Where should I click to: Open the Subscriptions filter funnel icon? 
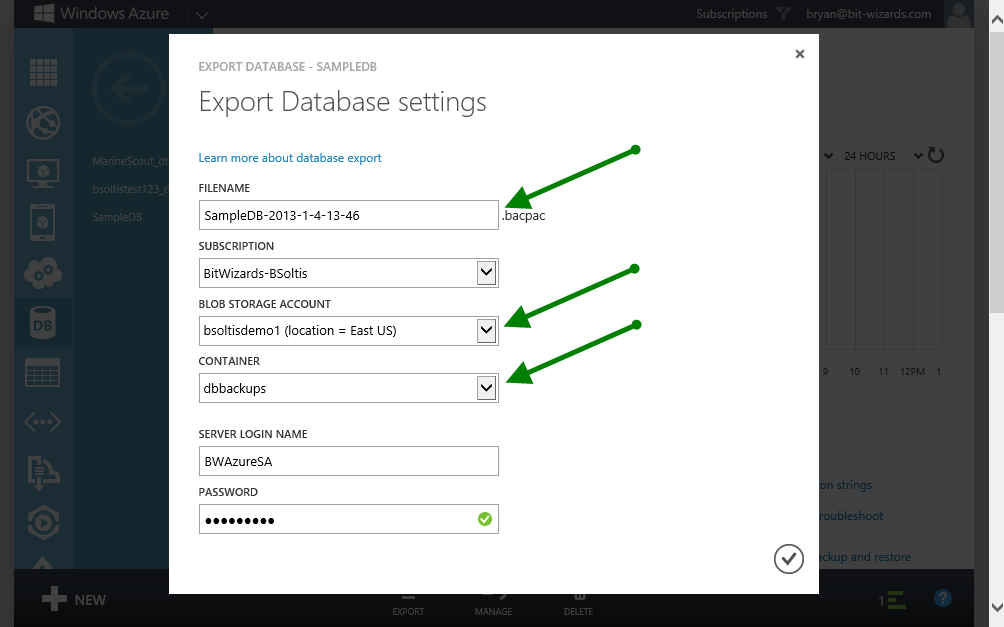pyautogui.click(x=783, y=13)
